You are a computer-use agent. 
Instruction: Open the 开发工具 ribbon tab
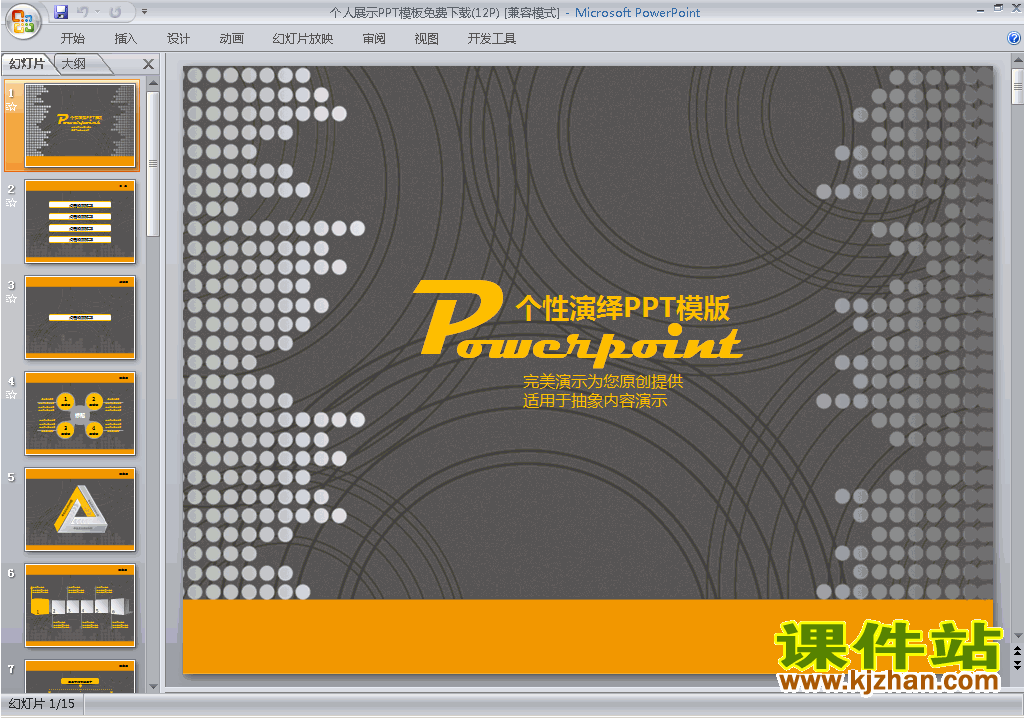[x=492, y=39]
